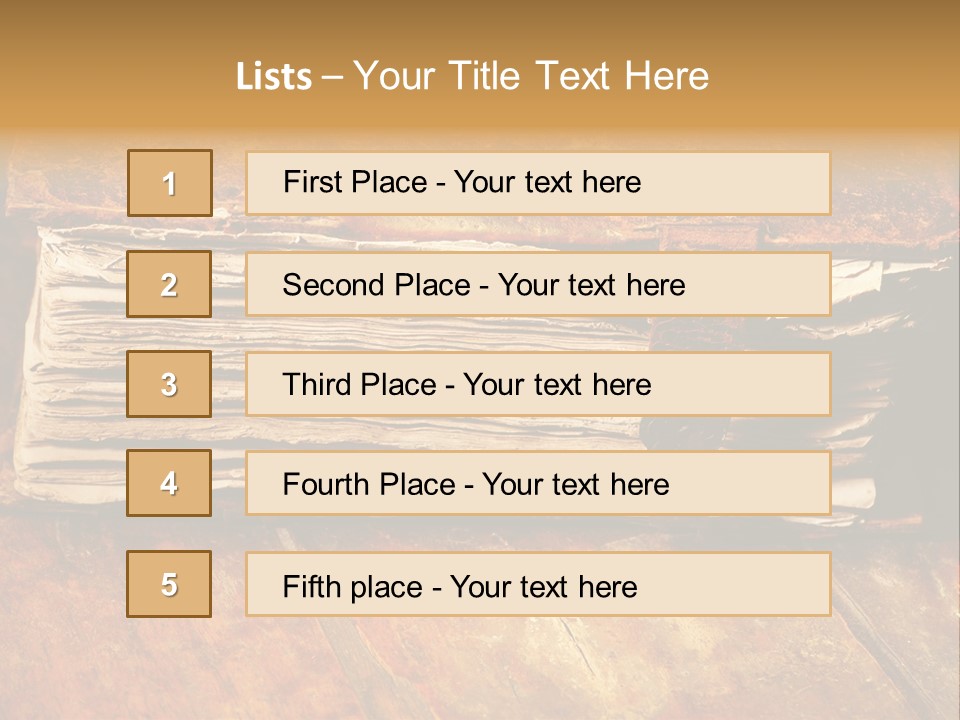Select the number 2 box
960x720 pixels.
tap(169, 284)
